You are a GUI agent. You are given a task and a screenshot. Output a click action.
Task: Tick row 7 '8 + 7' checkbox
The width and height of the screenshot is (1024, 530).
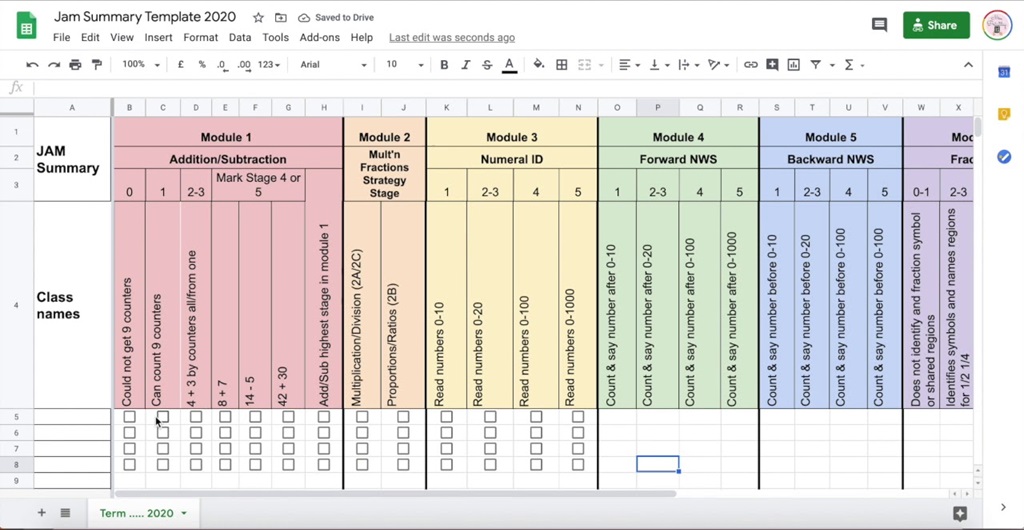[x=225, y=448]
